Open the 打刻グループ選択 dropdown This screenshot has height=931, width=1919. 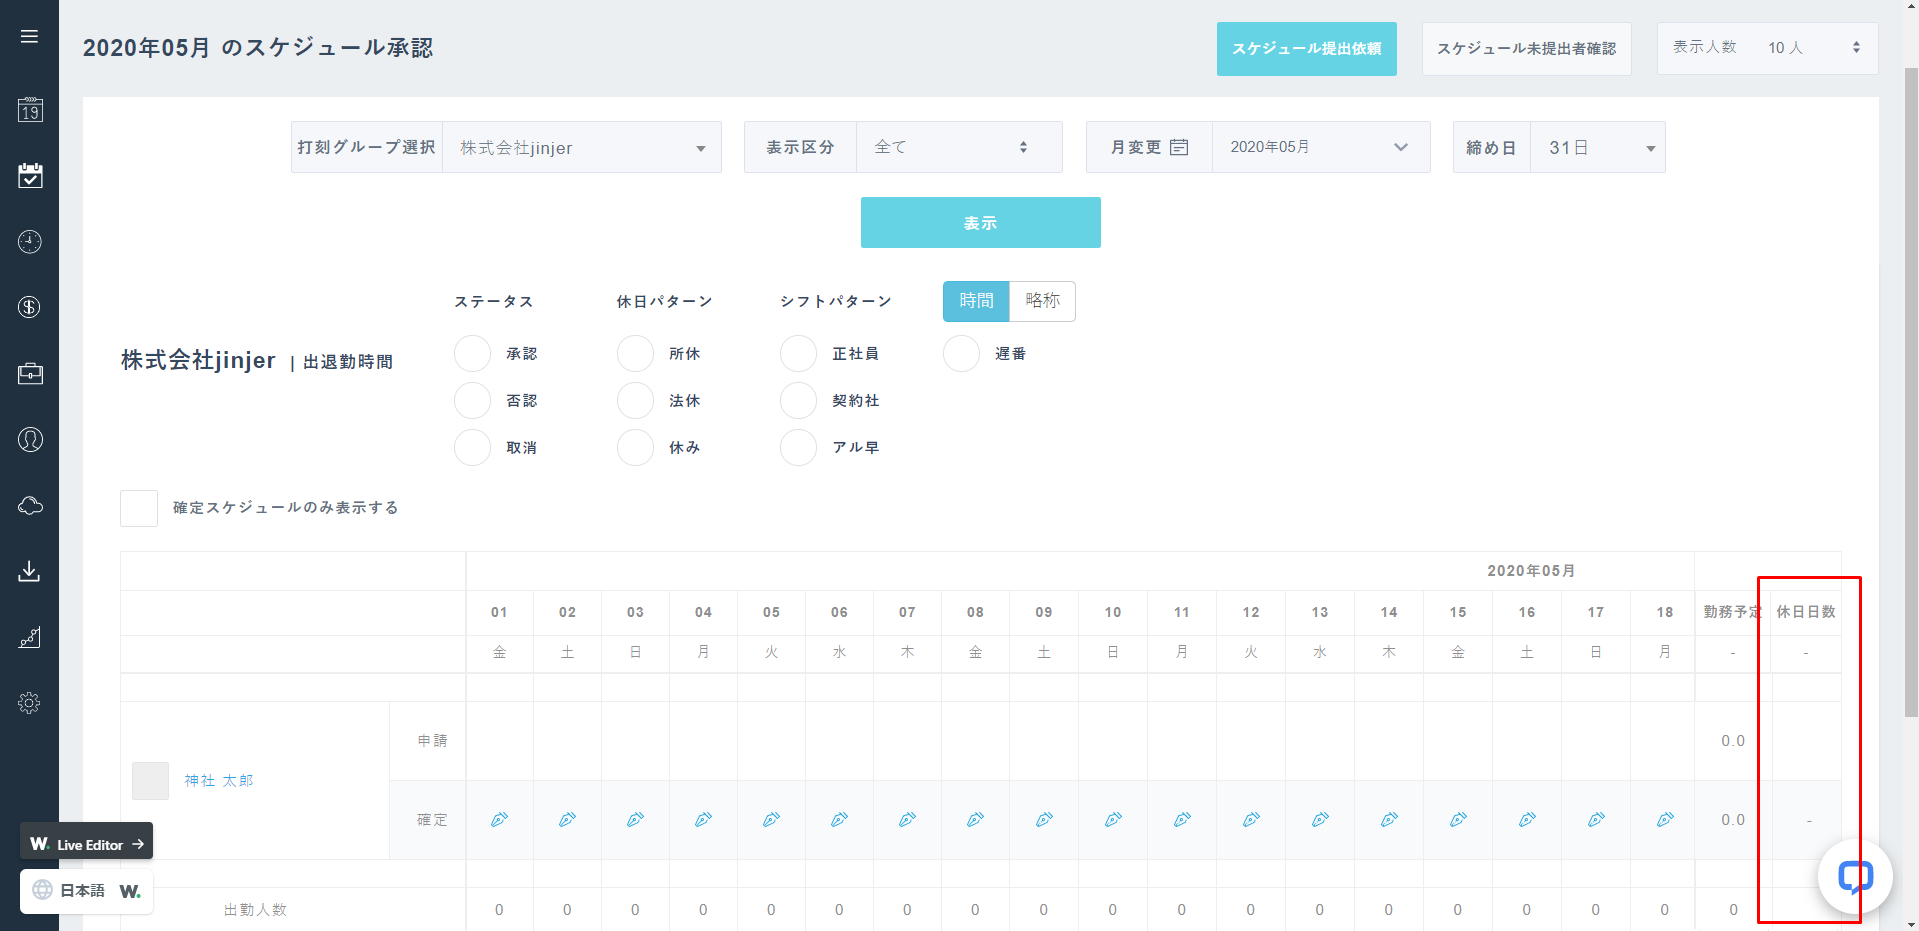coord(581,148)
